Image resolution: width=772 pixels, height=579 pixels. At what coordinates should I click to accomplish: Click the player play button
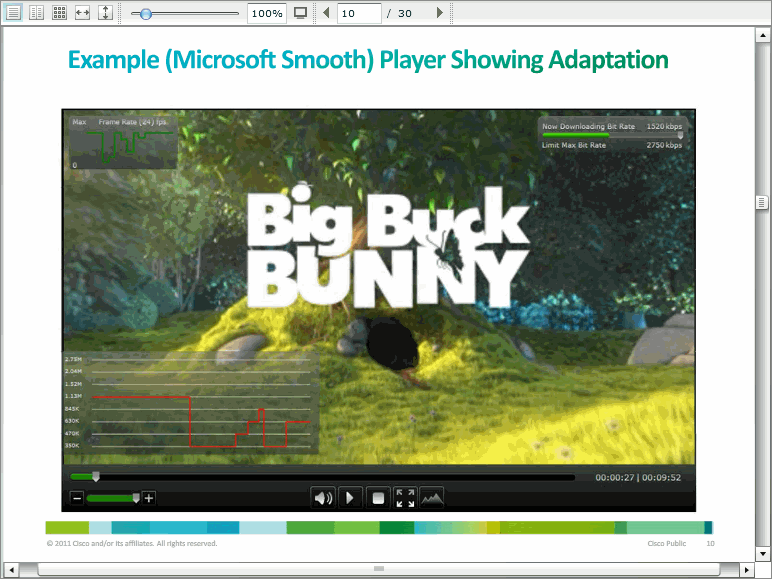click(350, 498)
